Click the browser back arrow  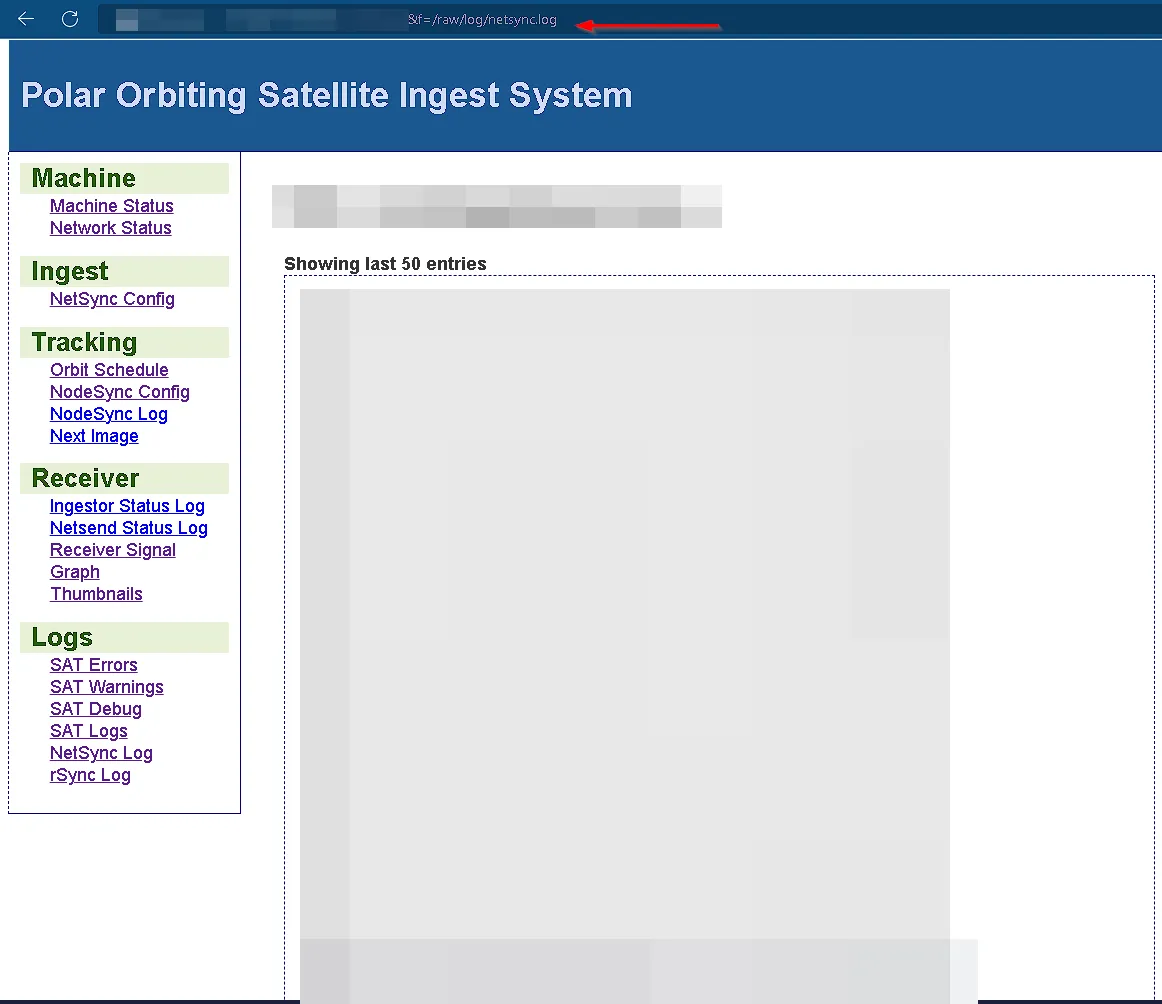[x=26, y=19]
